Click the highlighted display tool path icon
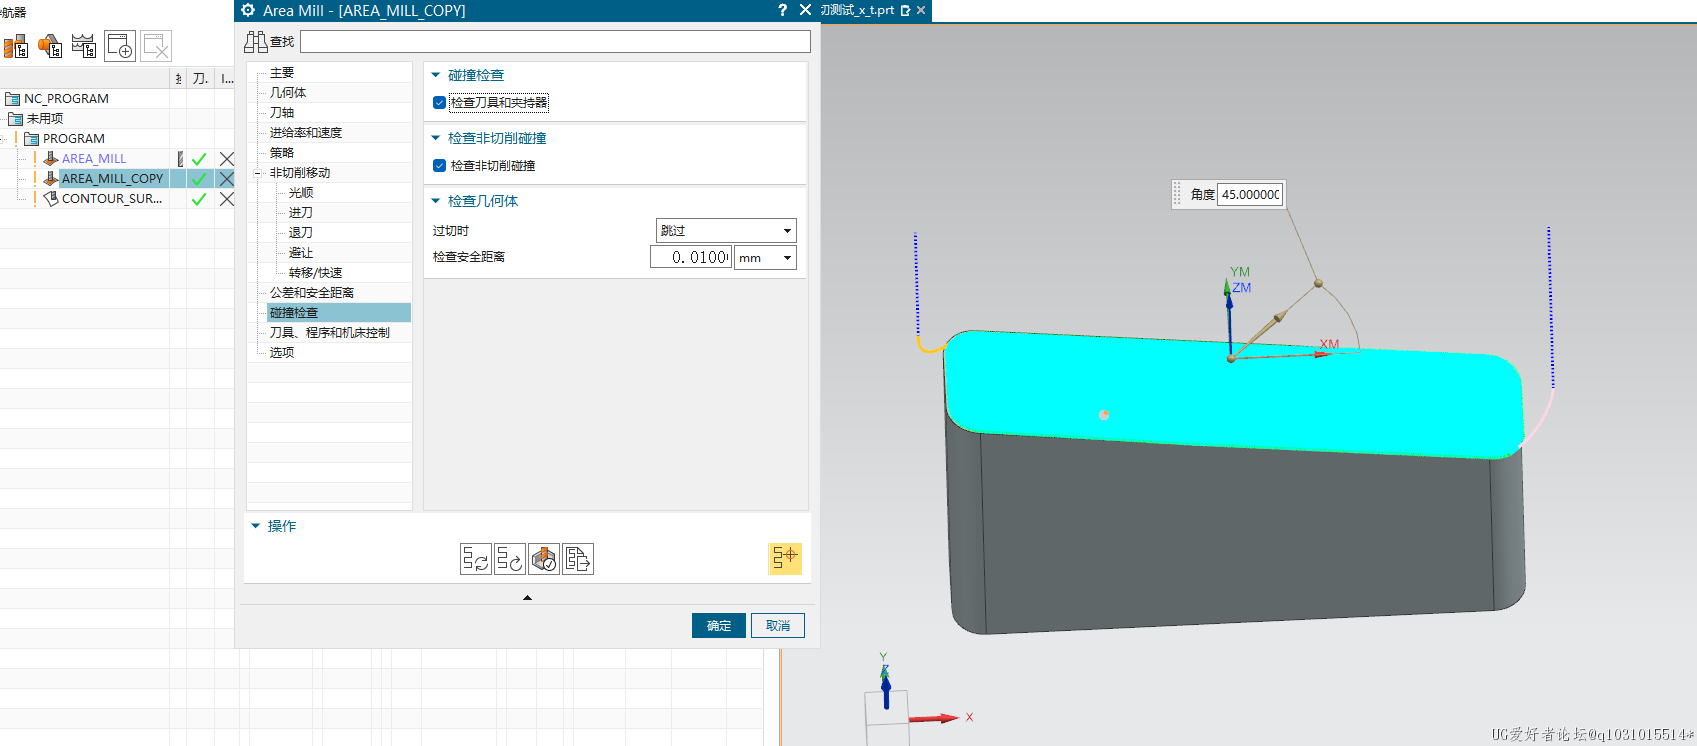 click(785, 558)
